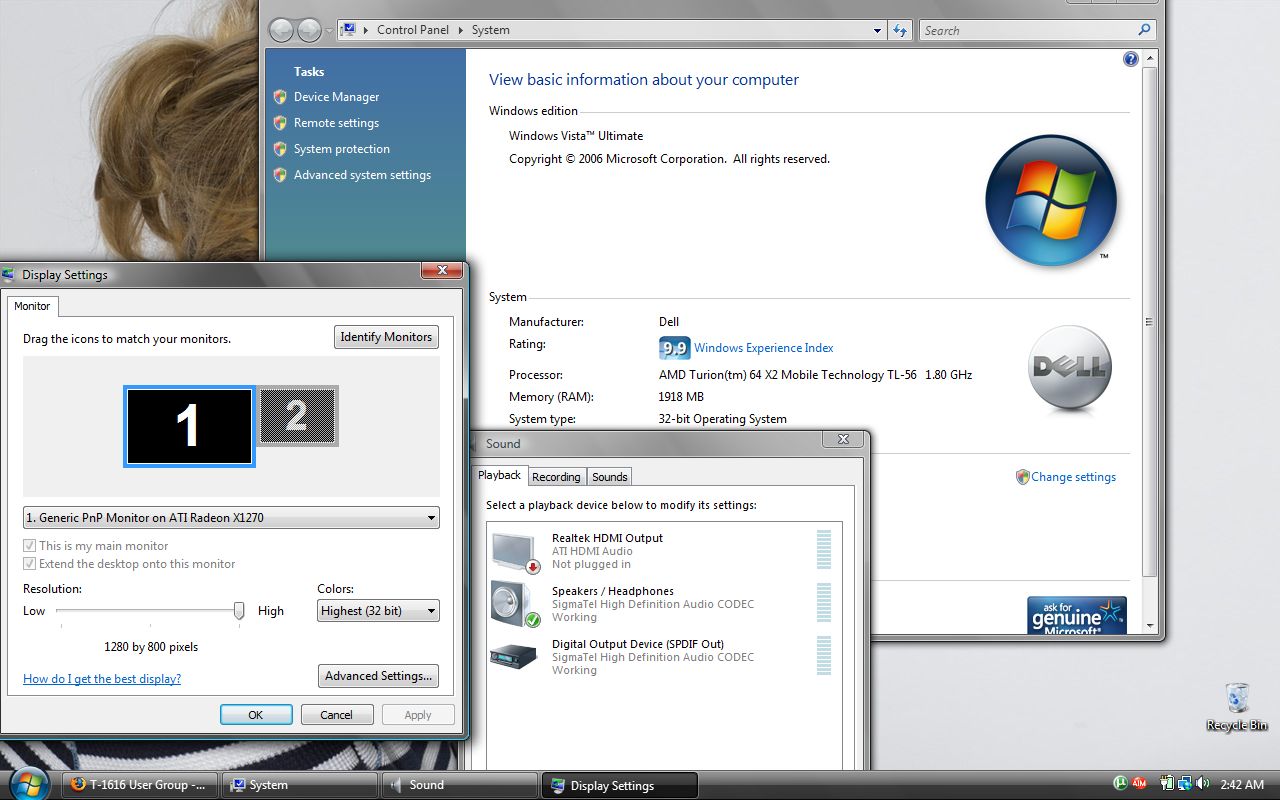
Task: Click the network tray icon
Action: pyautogui.click(x=1184, y=784)
